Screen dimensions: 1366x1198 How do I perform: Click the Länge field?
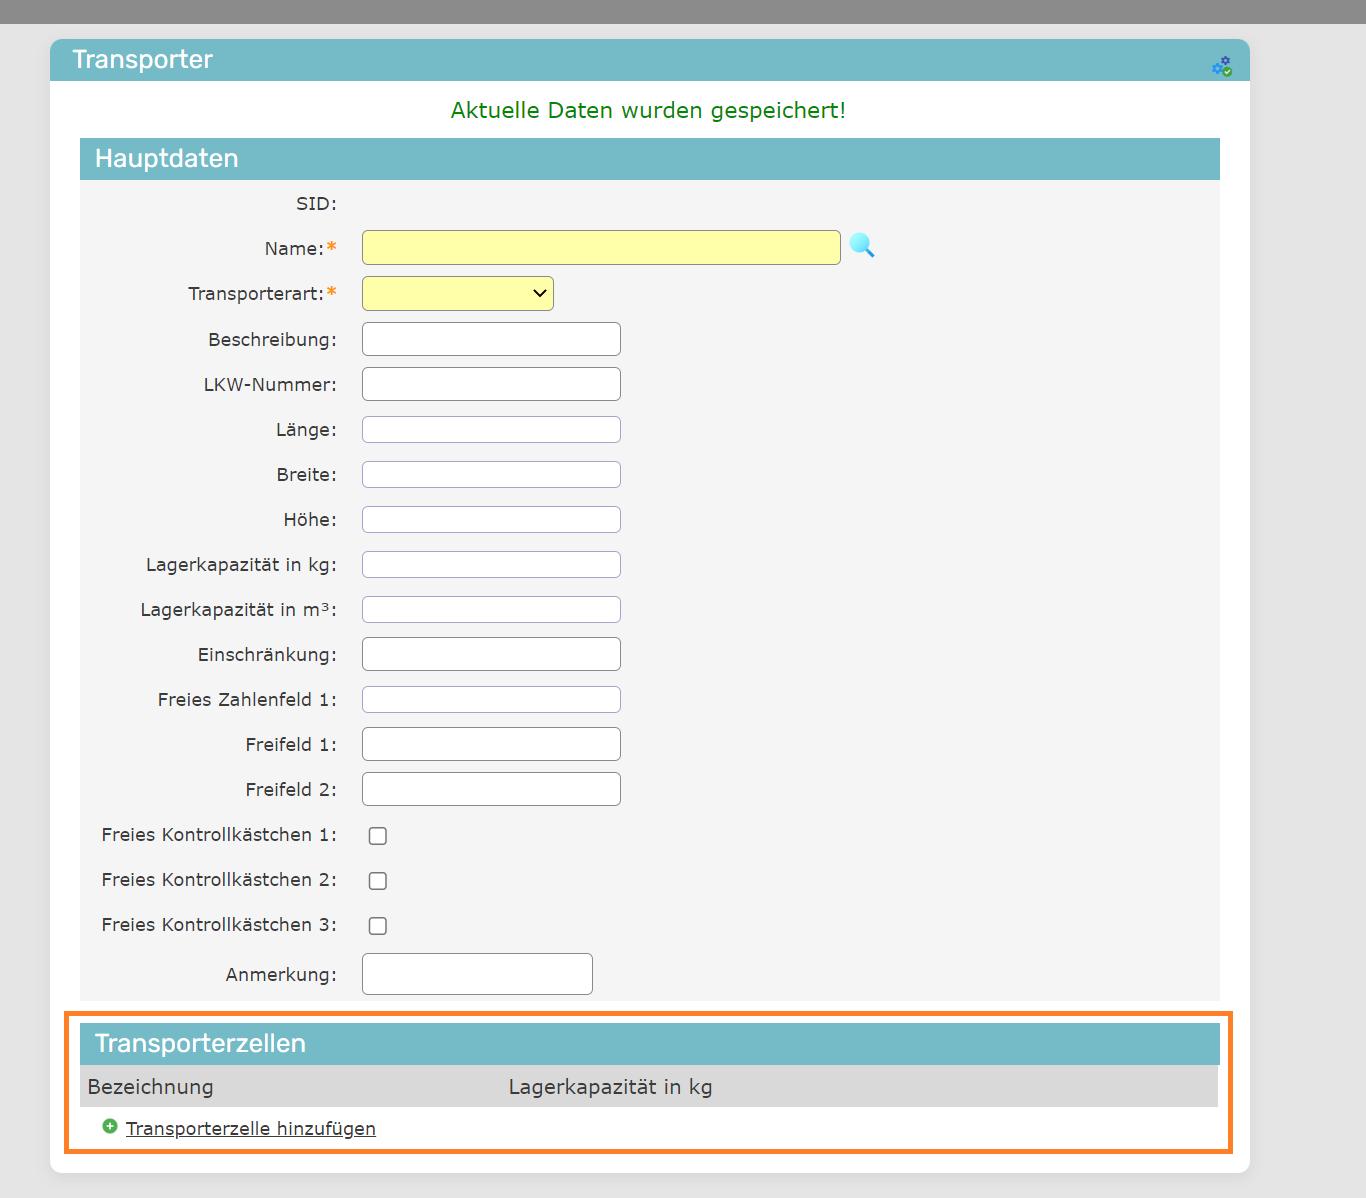click(491, 430)
